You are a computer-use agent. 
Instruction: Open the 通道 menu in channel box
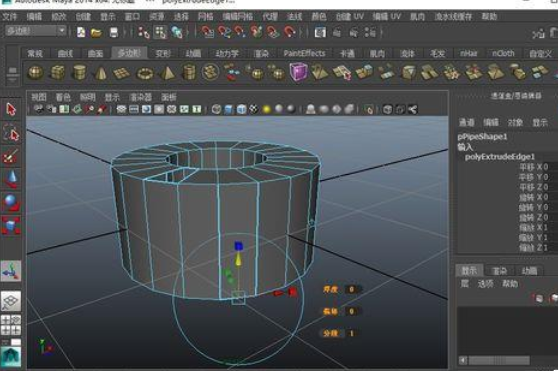click(x=467, y=122)
